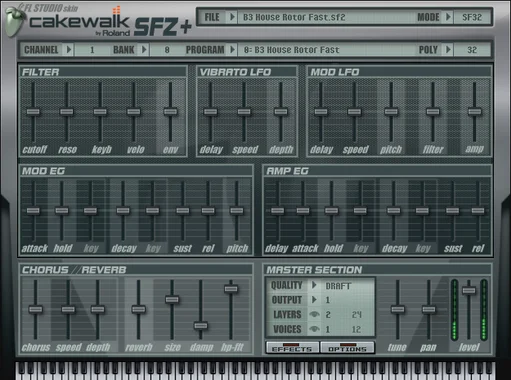
Task: Click the Amp EG rel slider handle
Action: (x=478, y=210)
